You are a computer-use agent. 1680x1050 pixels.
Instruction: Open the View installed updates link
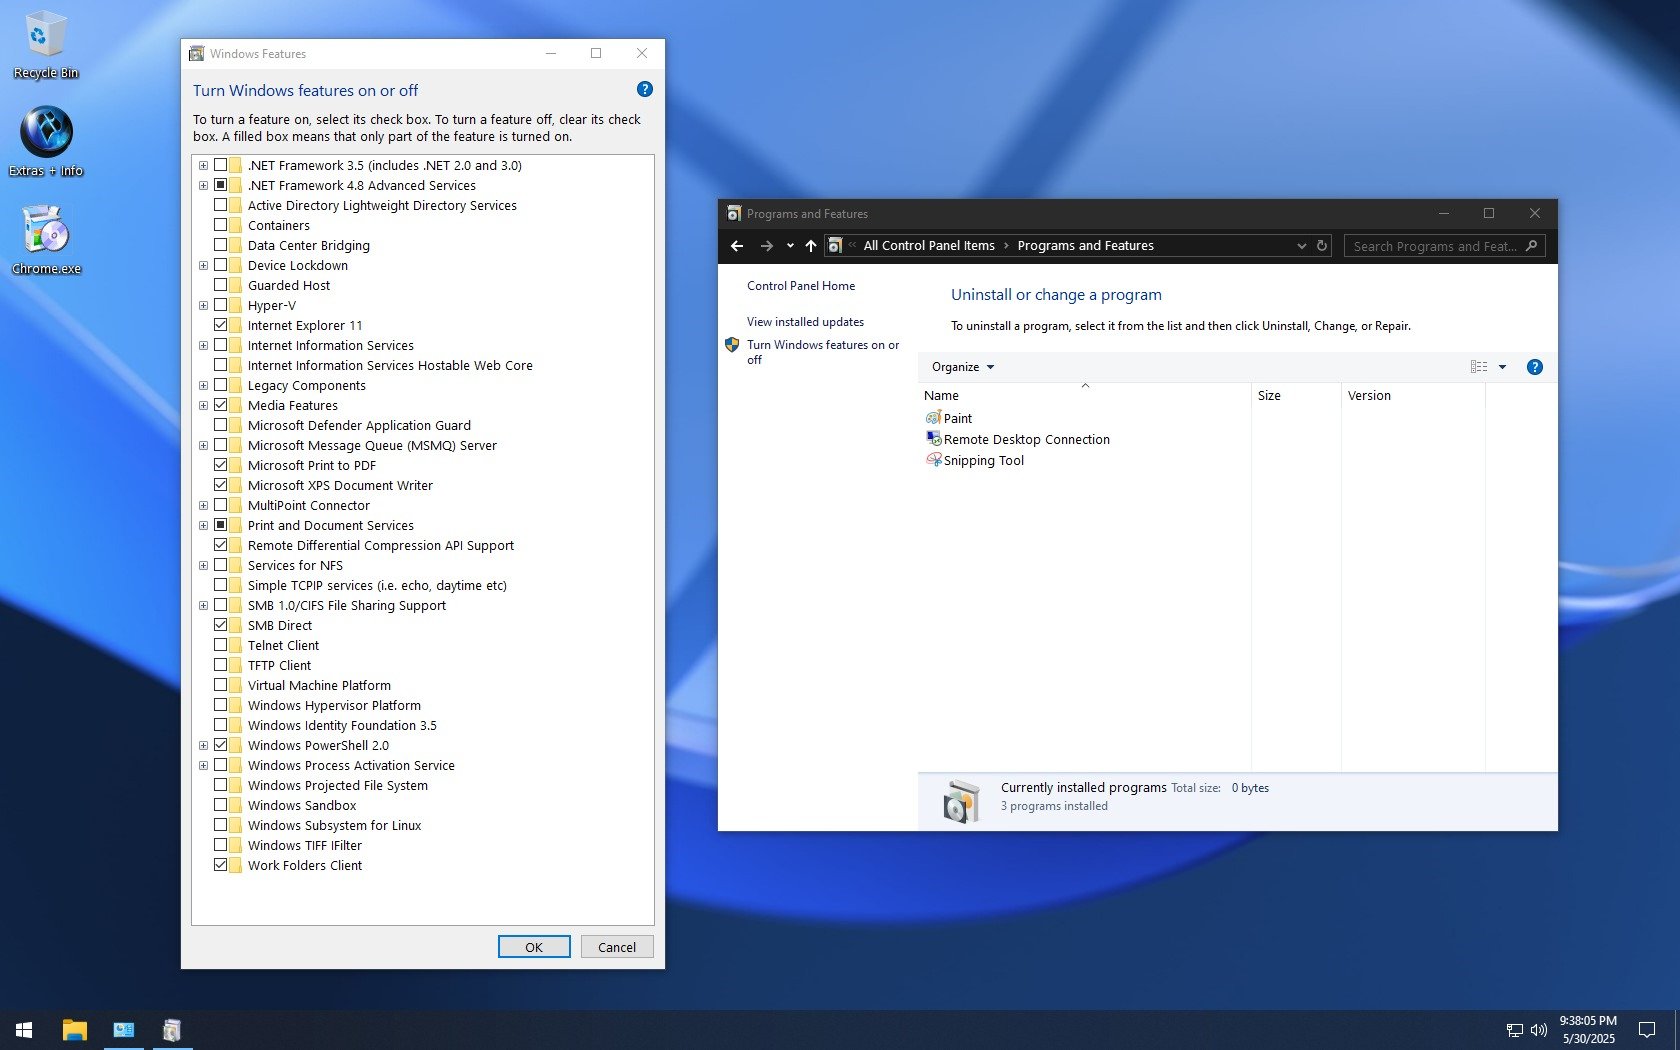pos(805,322)
